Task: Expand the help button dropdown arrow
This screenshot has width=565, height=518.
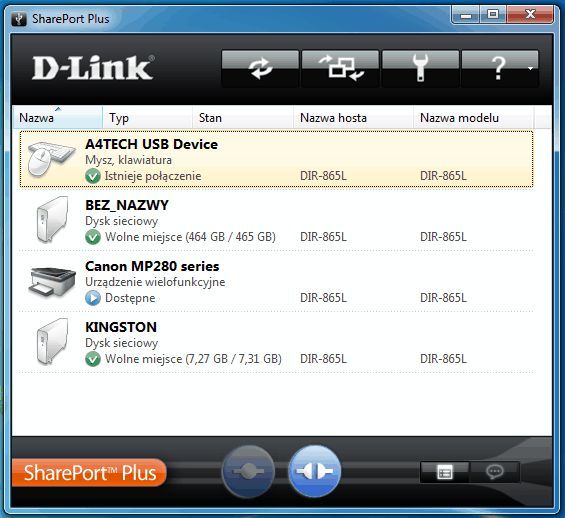Action: click(530, 68)
